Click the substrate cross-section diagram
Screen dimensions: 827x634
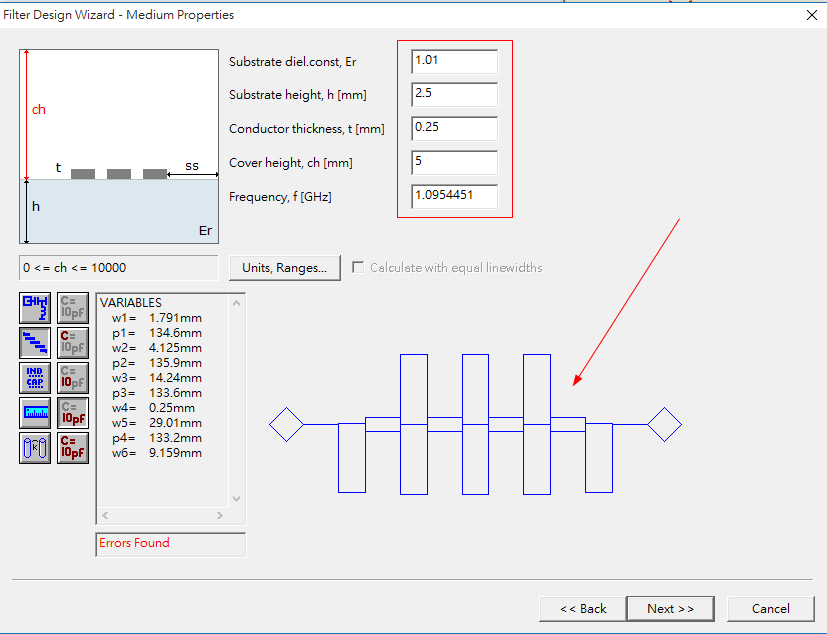pos(119,146)
